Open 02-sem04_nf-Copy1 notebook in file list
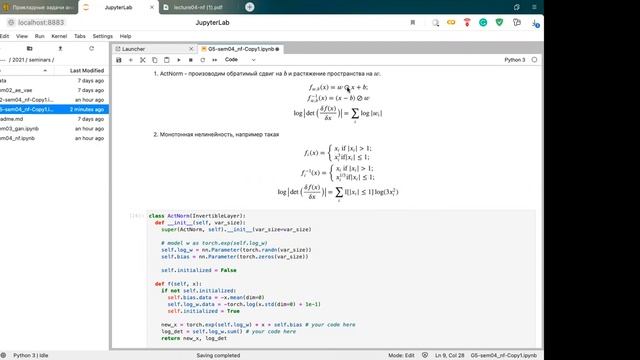Viewport: 640px width, 360px height. pyautogui.click(x=54, y=100)
